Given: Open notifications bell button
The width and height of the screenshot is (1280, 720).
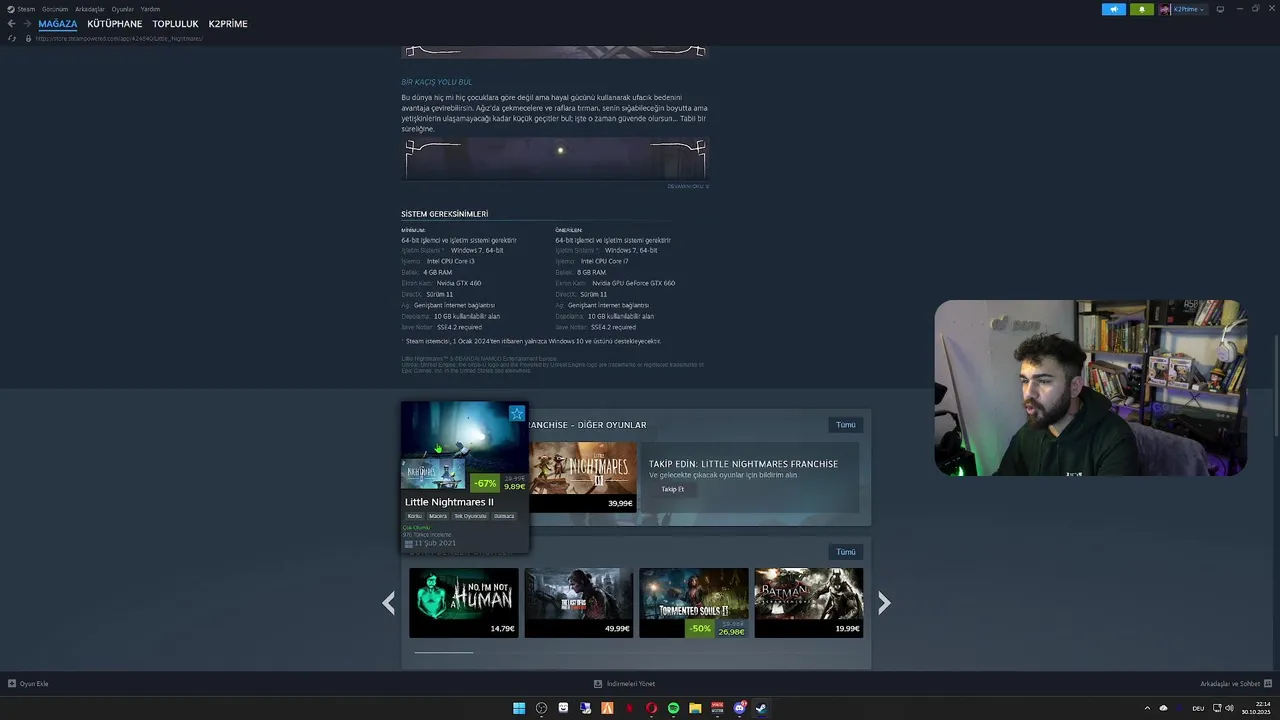Looking at the screenshot, I should coord(1141,9).
